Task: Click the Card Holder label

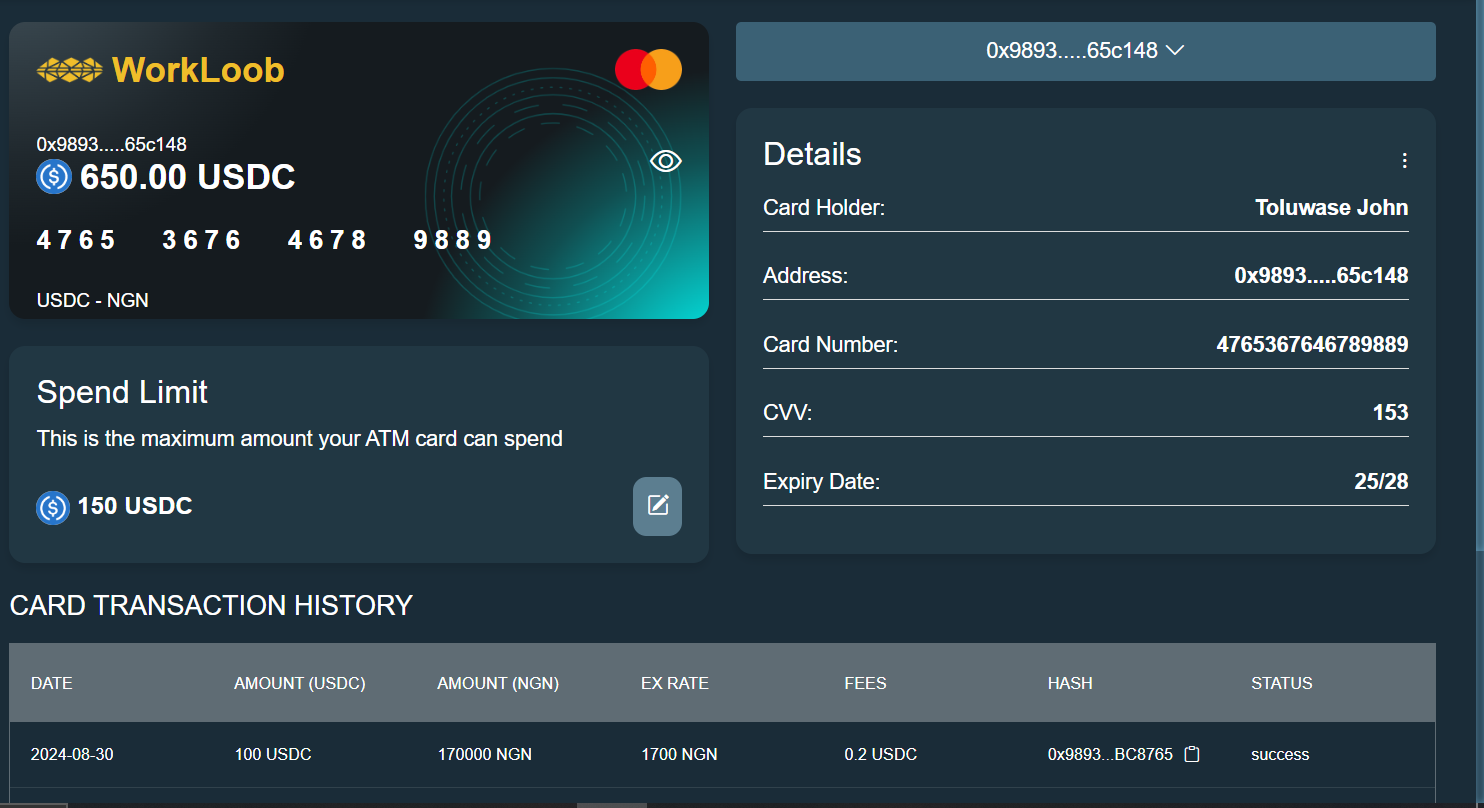Action: click(824, 208)
